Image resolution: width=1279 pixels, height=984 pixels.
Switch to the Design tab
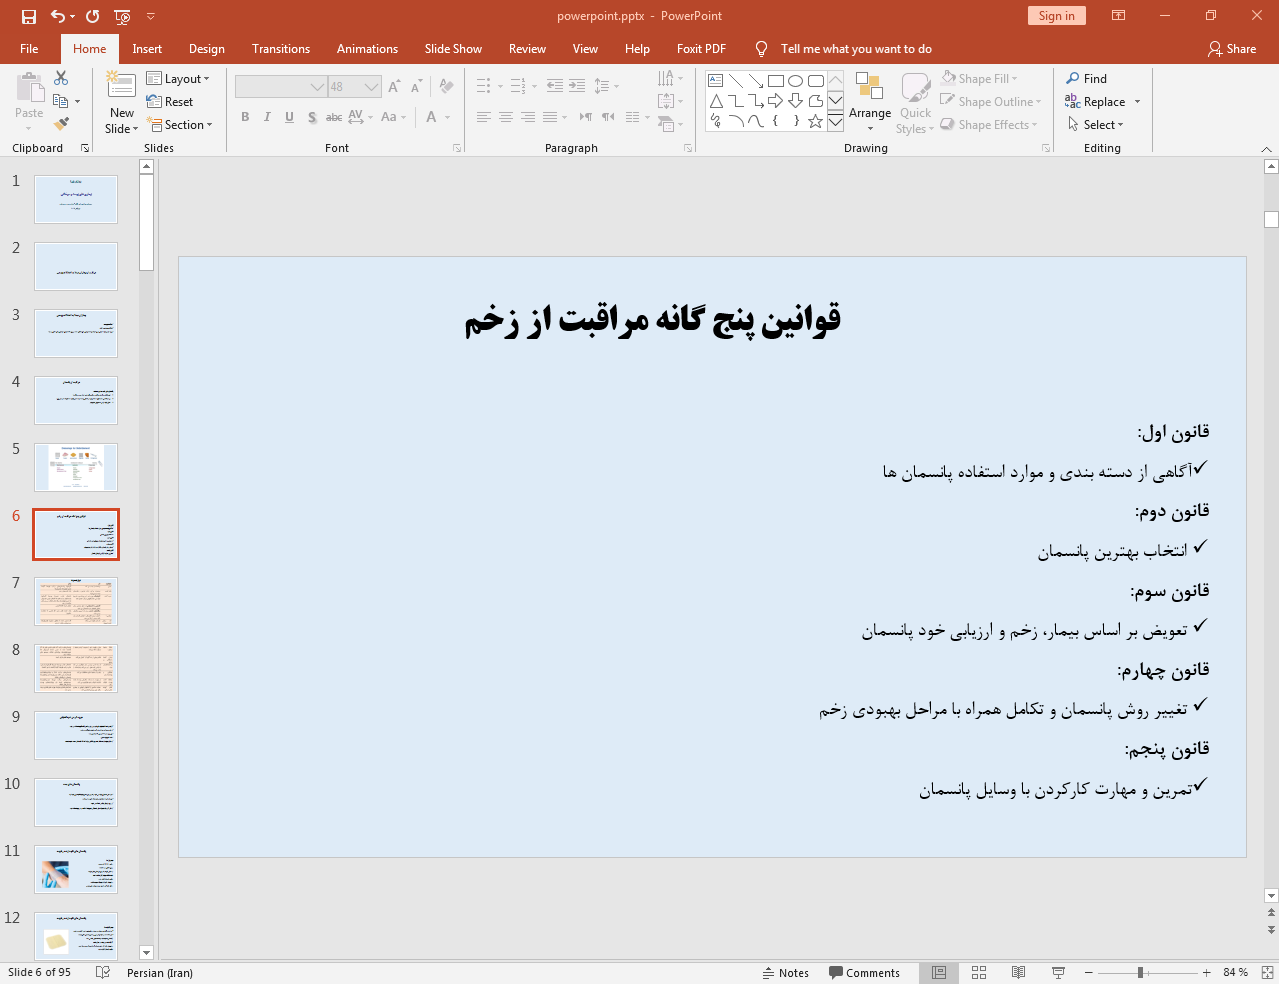[x=206, y=49]
